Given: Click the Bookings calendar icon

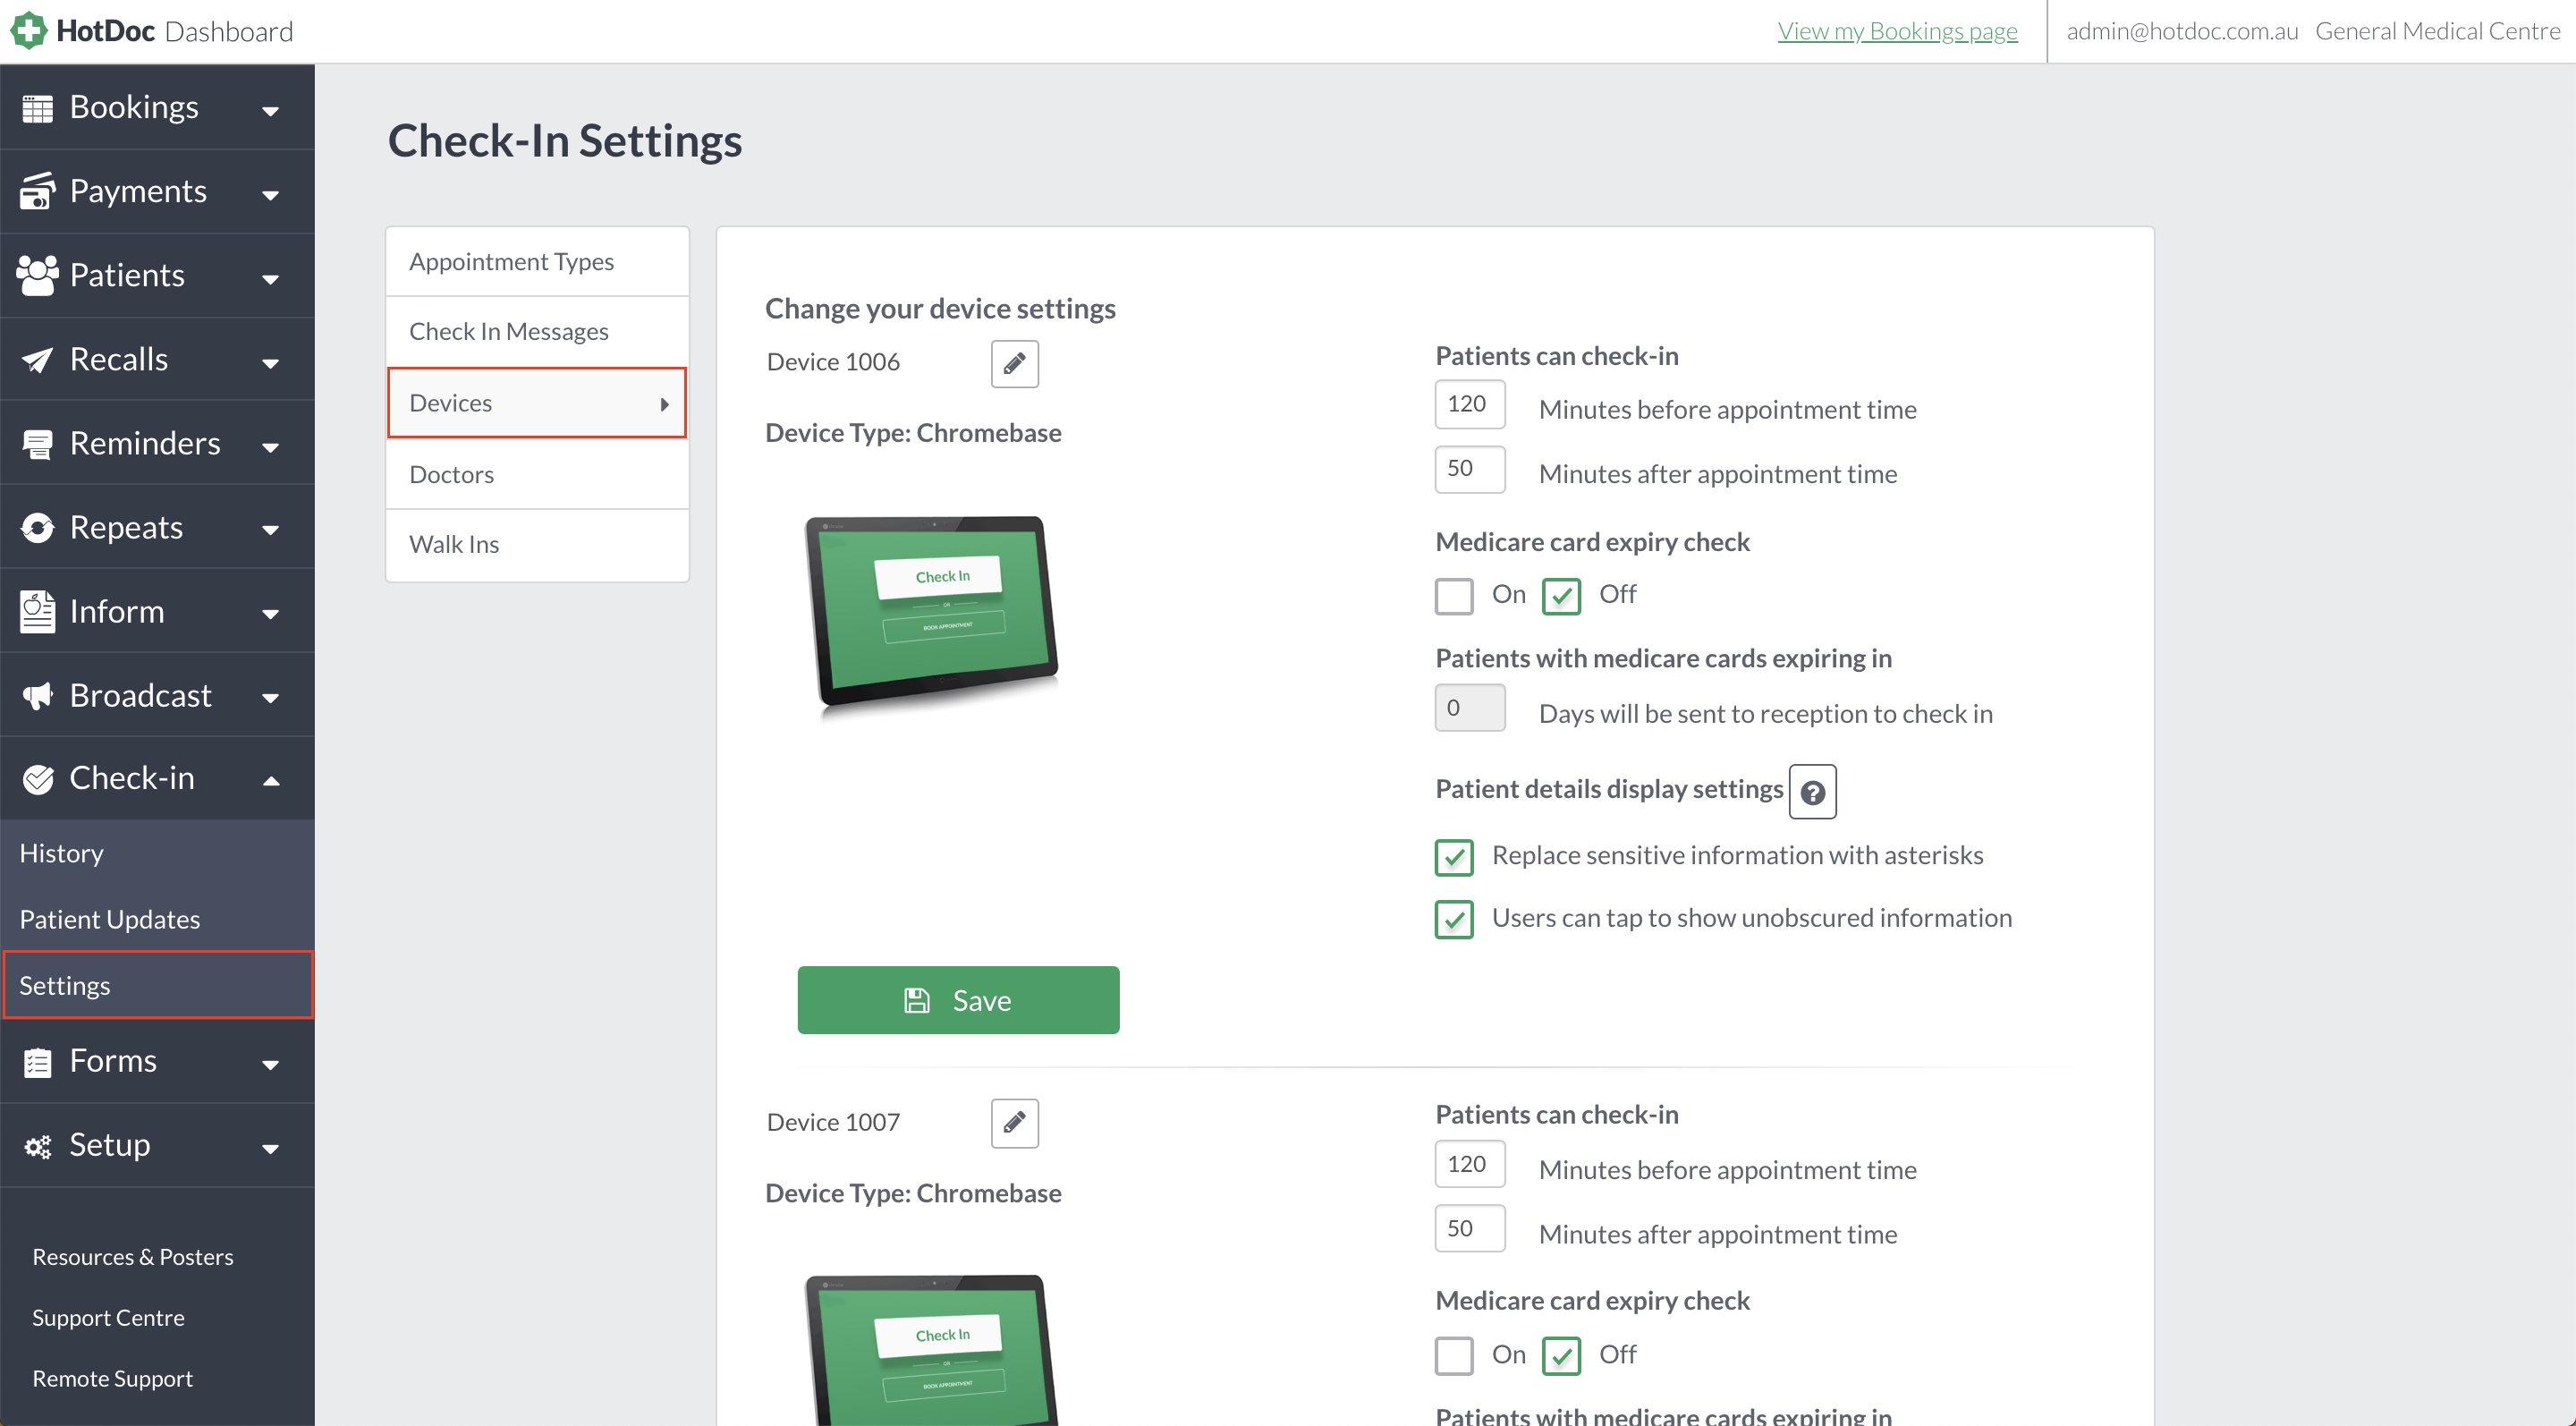Looking at the screenshot, I should pyautogui.click(x=37, y=108).
